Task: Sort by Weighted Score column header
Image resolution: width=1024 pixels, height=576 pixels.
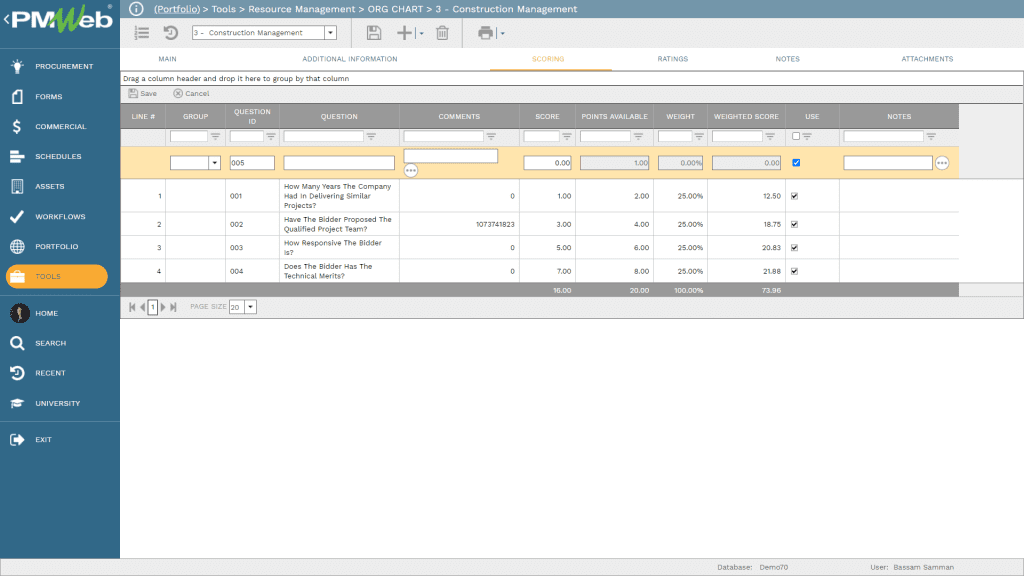Action: pyautogui.click(x=746, y=116)
